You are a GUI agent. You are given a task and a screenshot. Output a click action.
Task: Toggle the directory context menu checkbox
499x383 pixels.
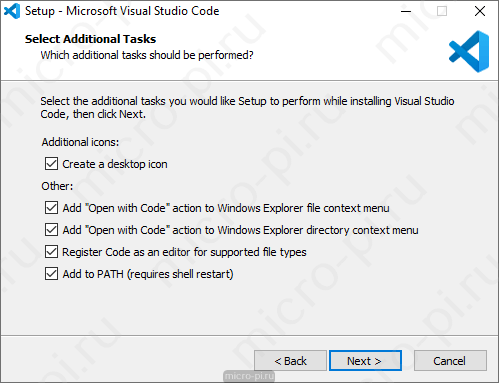click(x=51, y=230)
